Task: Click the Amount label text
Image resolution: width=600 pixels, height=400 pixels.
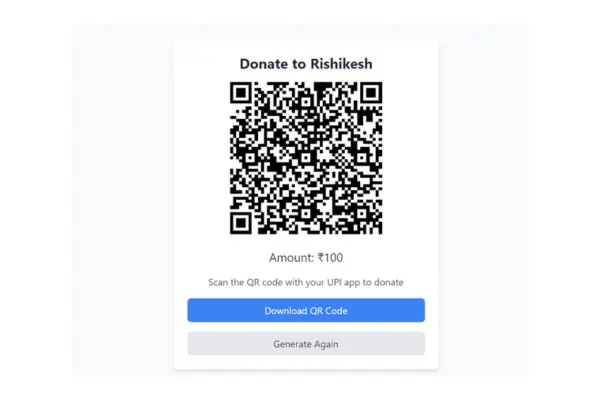Action: click(x=292, y=258)
